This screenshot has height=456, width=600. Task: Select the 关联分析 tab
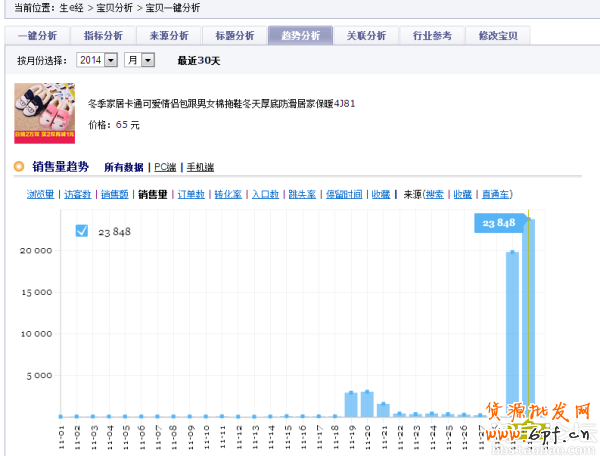[x=366, y=36]
